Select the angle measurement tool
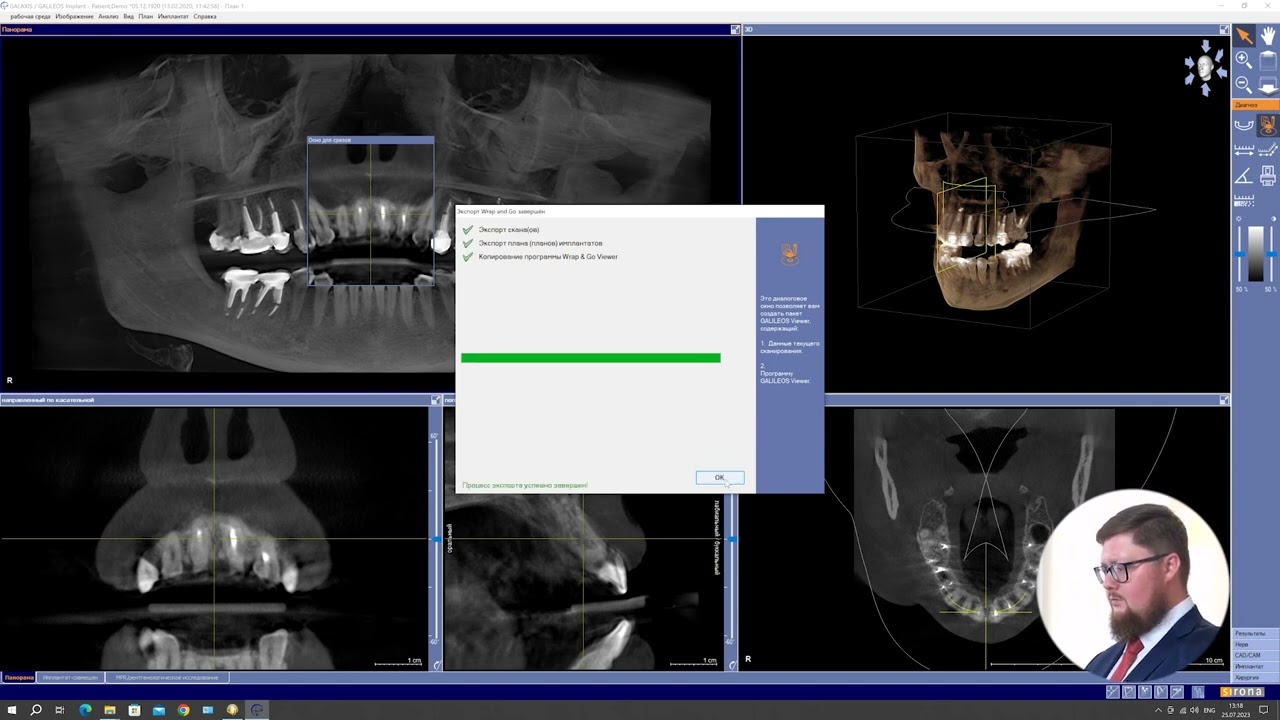The image size is (1280, 720). (1243, 176)
